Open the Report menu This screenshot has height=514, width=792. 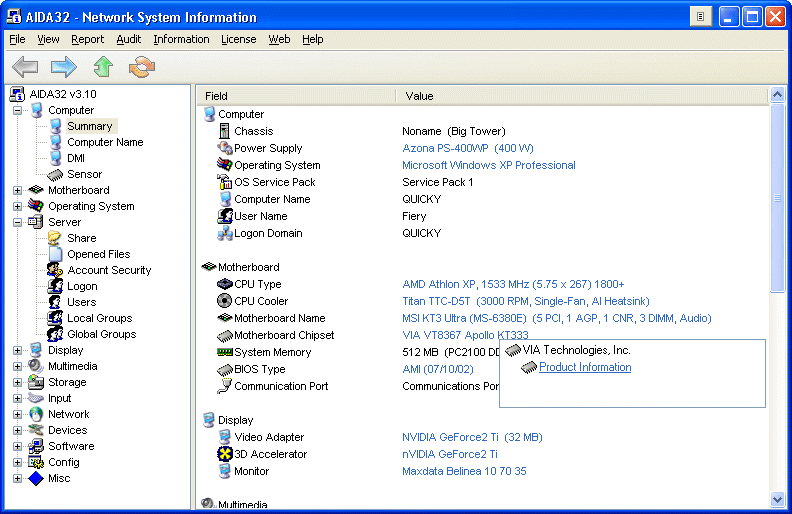pyautogui.click(x=87, y=39)
